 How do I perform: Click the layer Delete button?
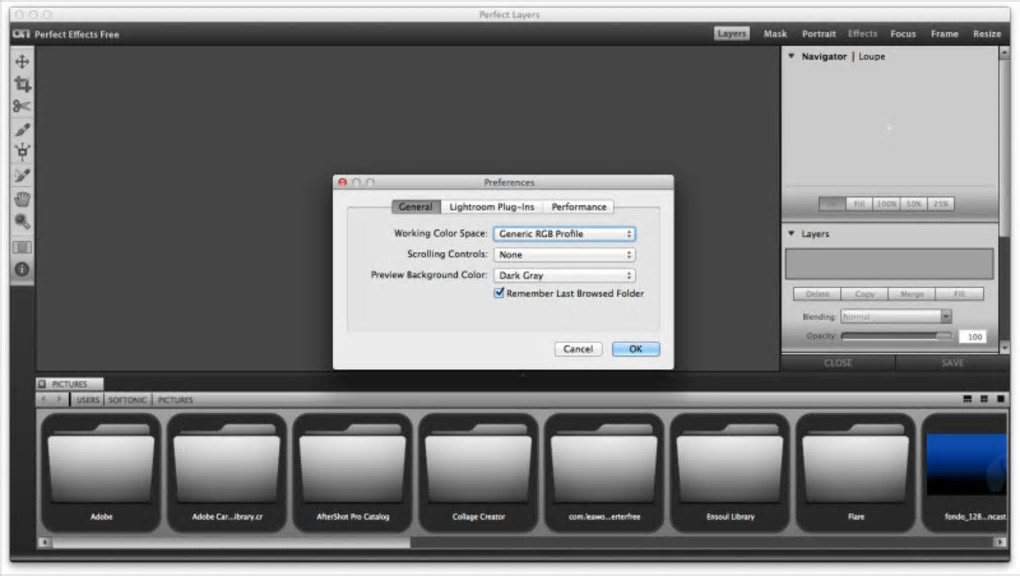tap(817, 294)
